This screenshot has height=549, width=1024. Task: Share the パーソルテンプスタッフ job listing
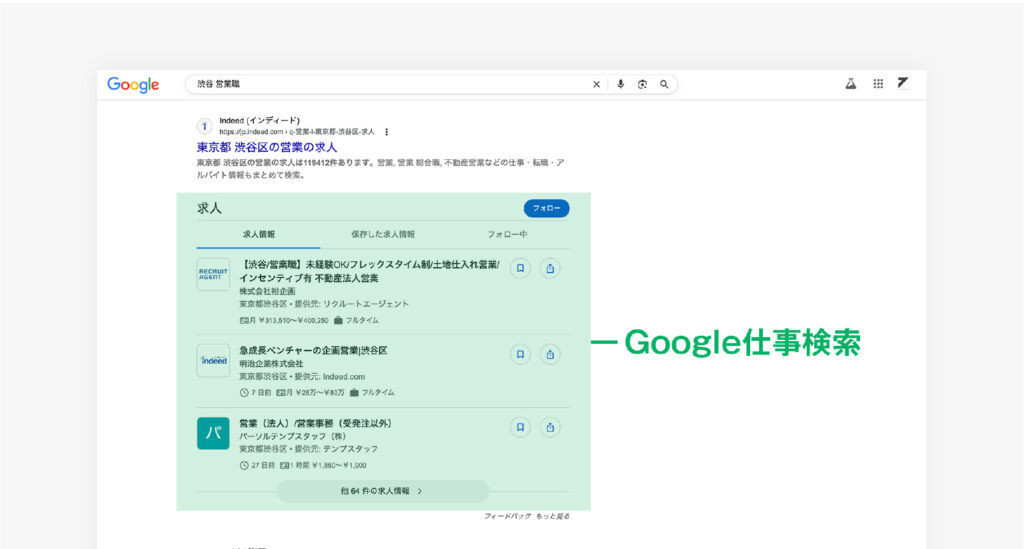[550, 427]
